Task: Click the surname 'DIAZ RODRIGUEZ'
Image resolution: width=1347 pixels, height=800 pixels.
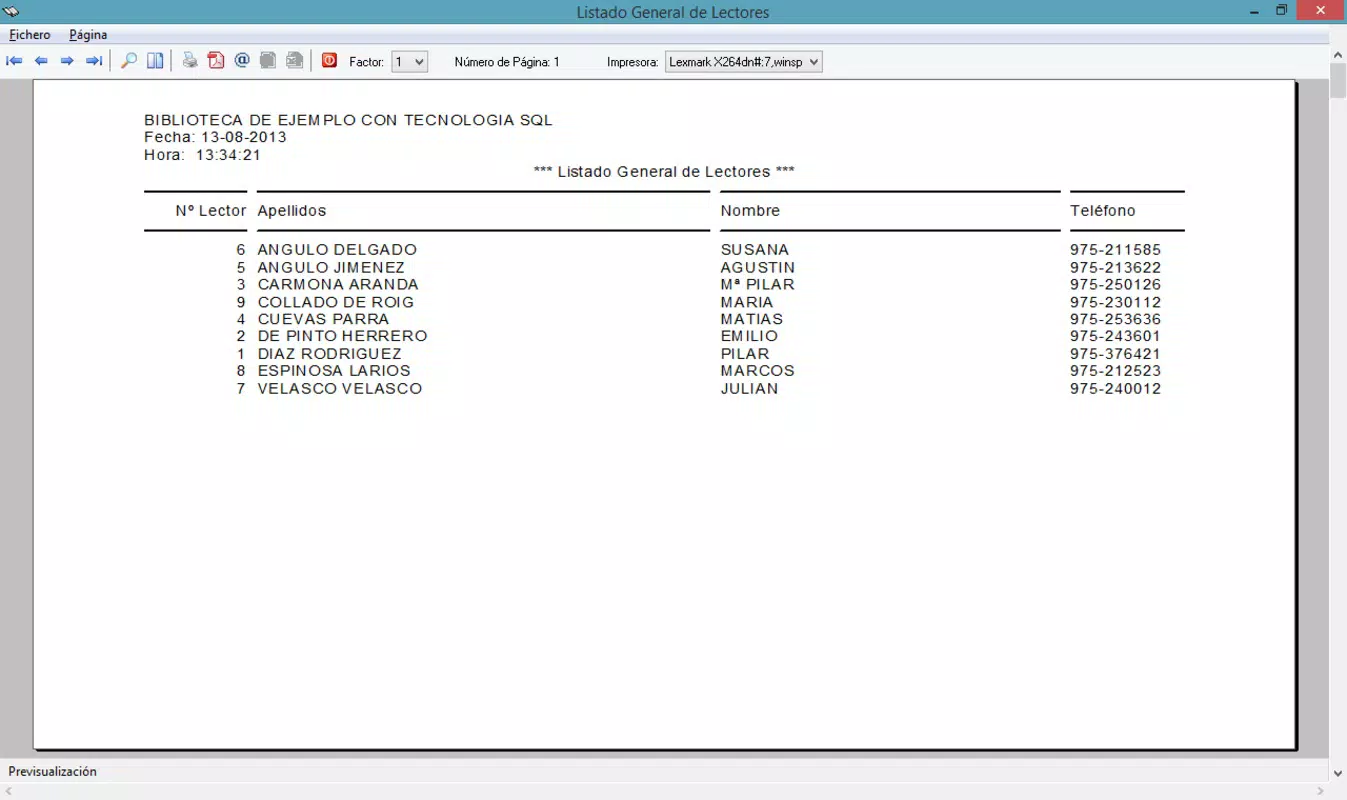Action: 329,354
